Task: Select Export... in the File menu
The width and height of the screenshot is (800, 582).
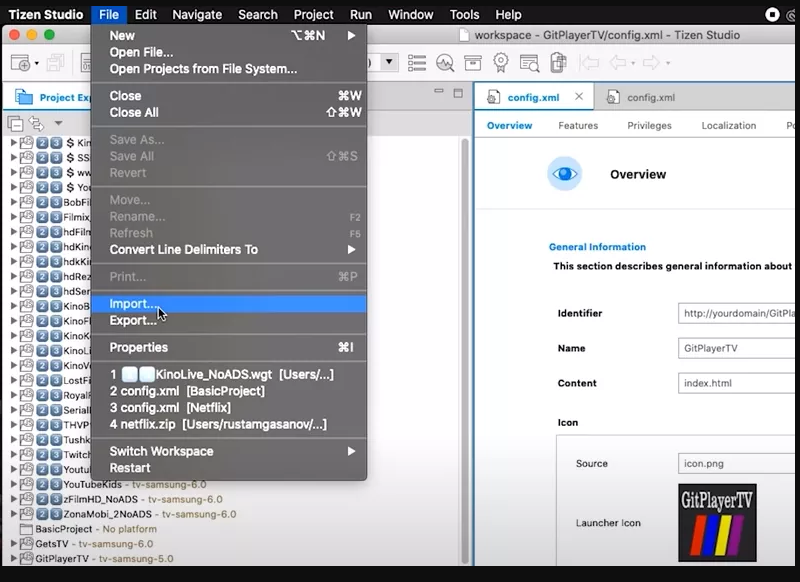Action: 133,320
